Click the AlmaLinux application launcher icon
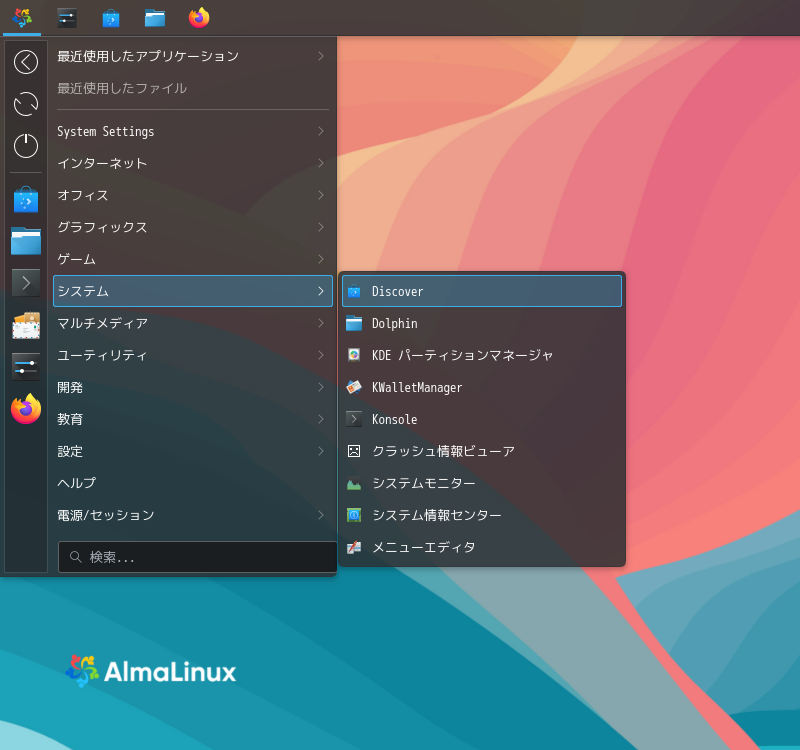The height and width of the screenshot is (750, 800). point(22,17)
